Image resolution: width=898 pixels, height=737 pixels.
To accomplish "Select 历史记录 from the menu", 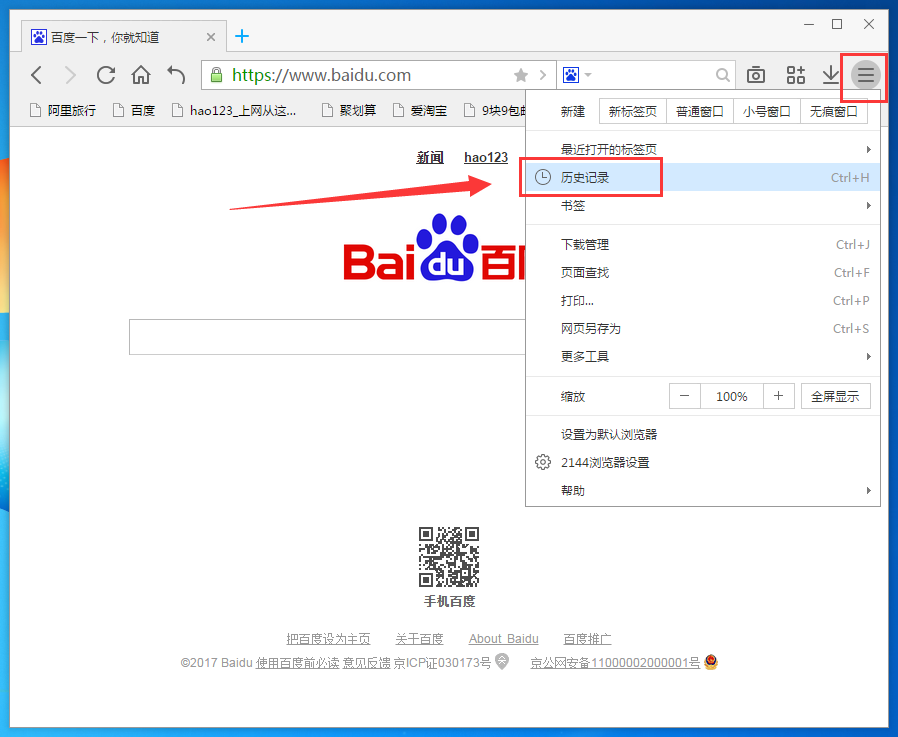I will tap(585, 177).
